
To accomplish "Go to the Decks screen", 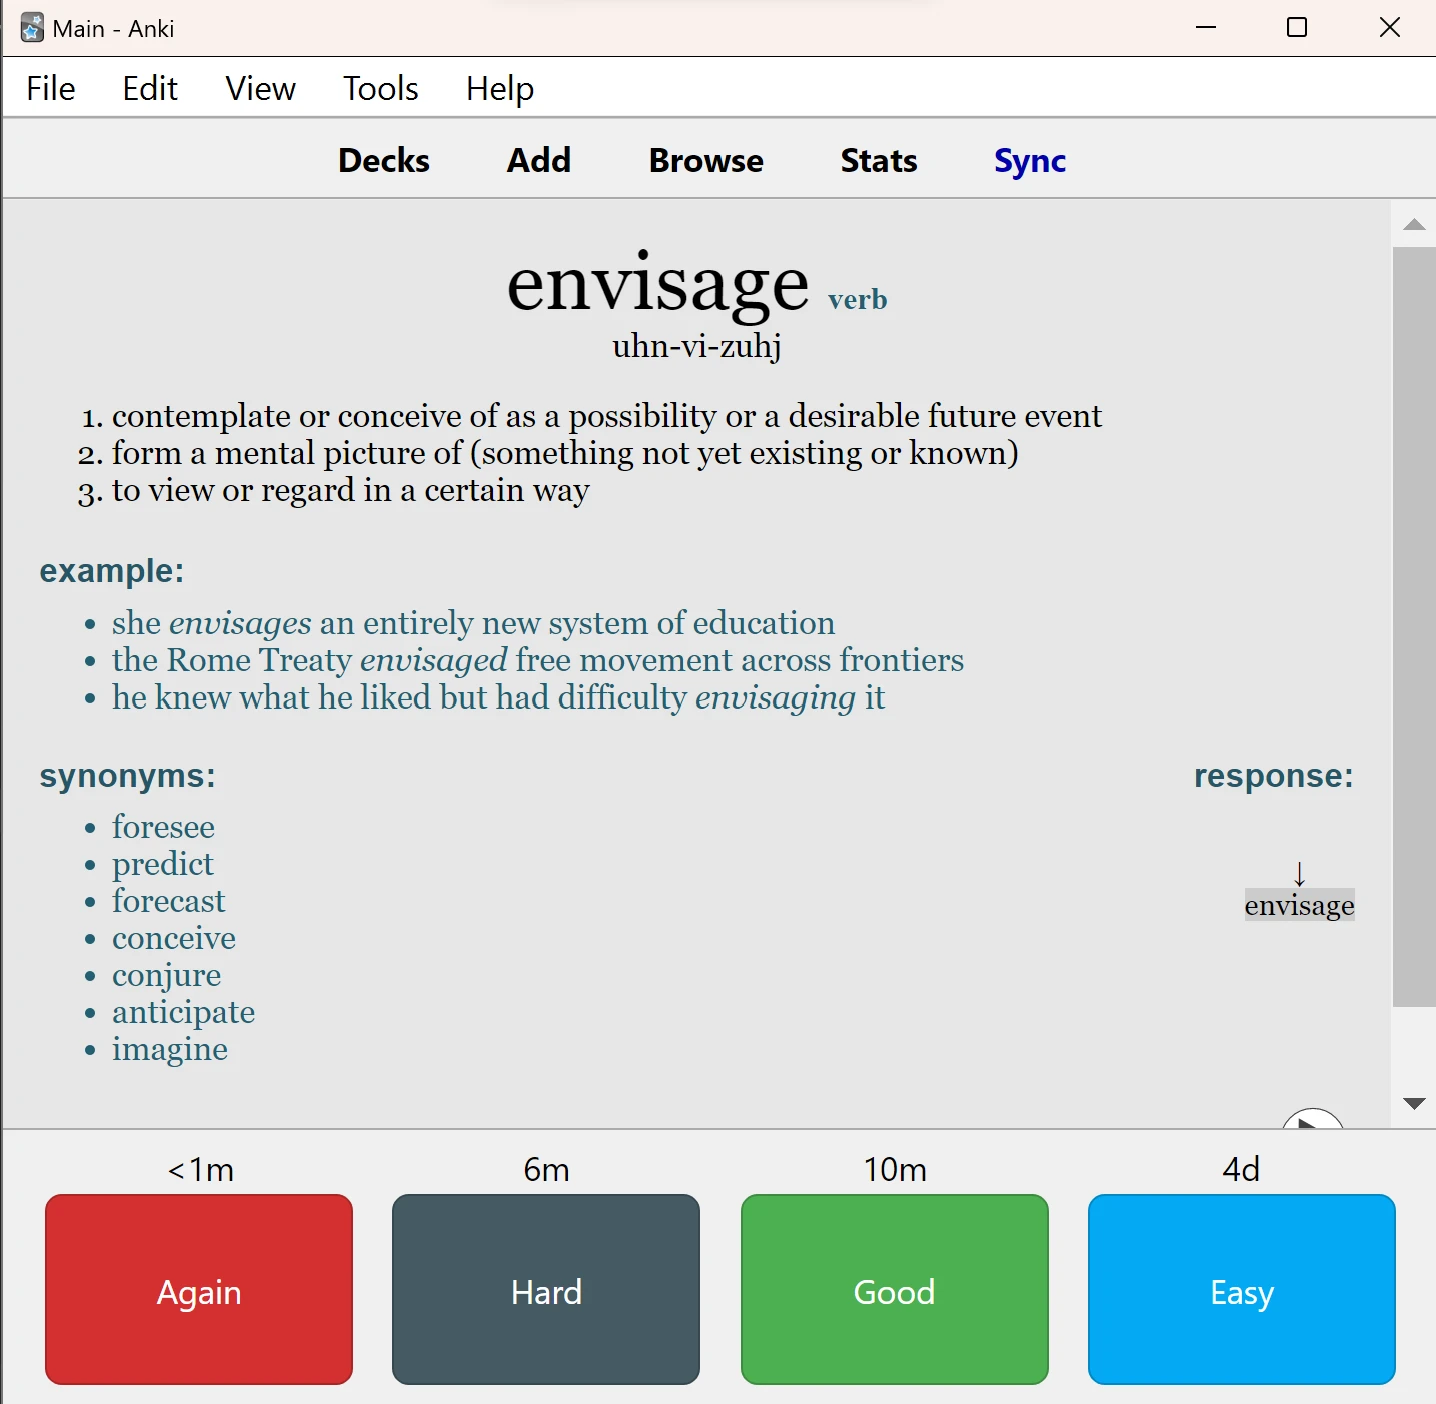I will coord(384,161).
